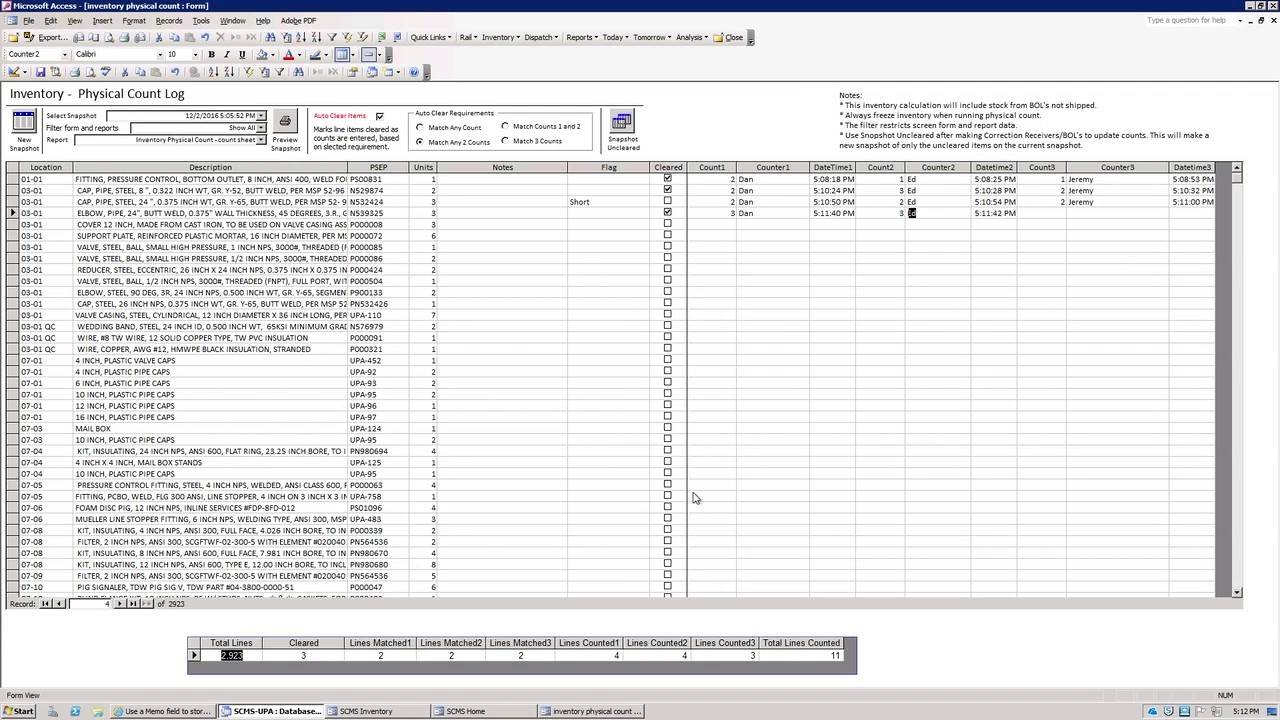
Task: Switch to Design View with the ruler-pencil icon
Action: pyautogui.click(x=13, y=72)
